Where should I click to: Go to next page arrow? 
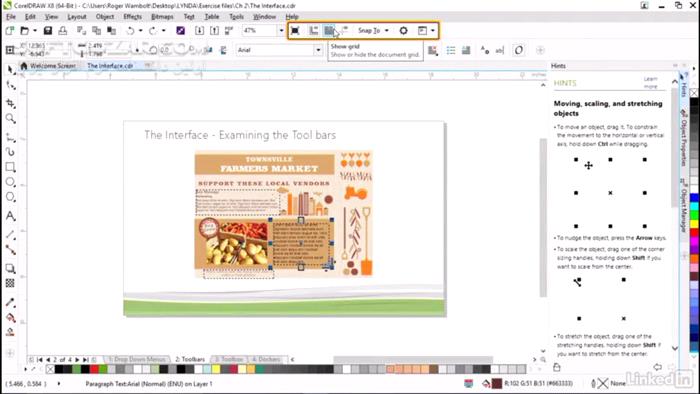coord(77,359)
